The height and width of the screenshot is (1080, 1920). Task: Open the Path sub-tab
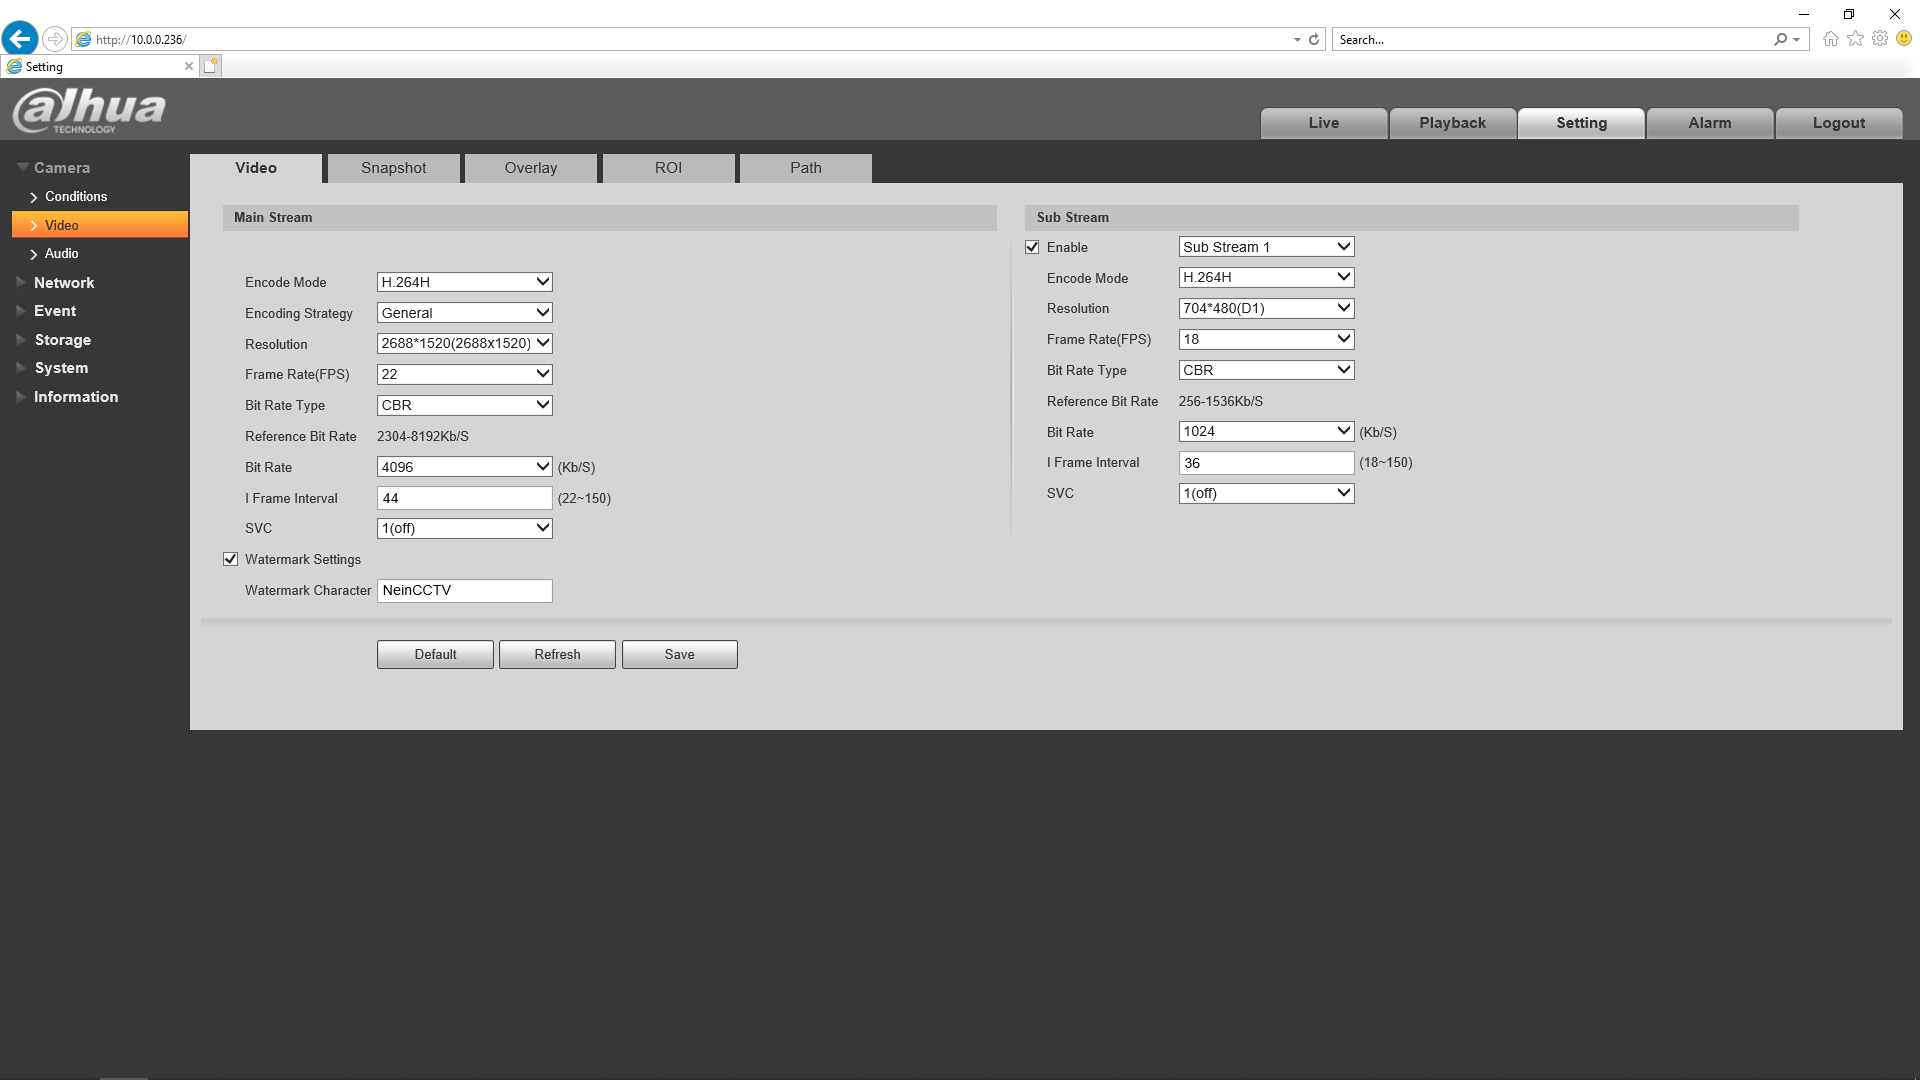point(806,168)
